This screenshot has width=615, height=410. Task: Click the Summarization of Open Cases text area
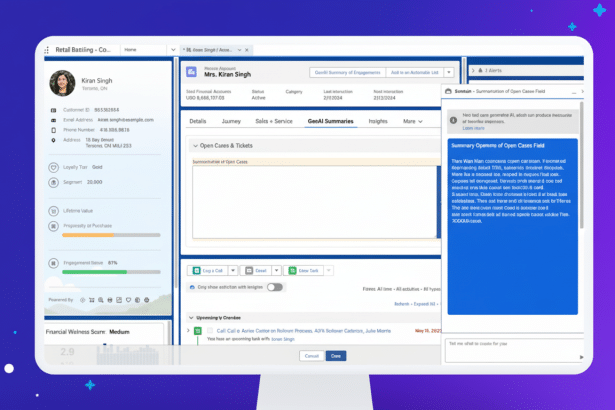click(315, 202)
